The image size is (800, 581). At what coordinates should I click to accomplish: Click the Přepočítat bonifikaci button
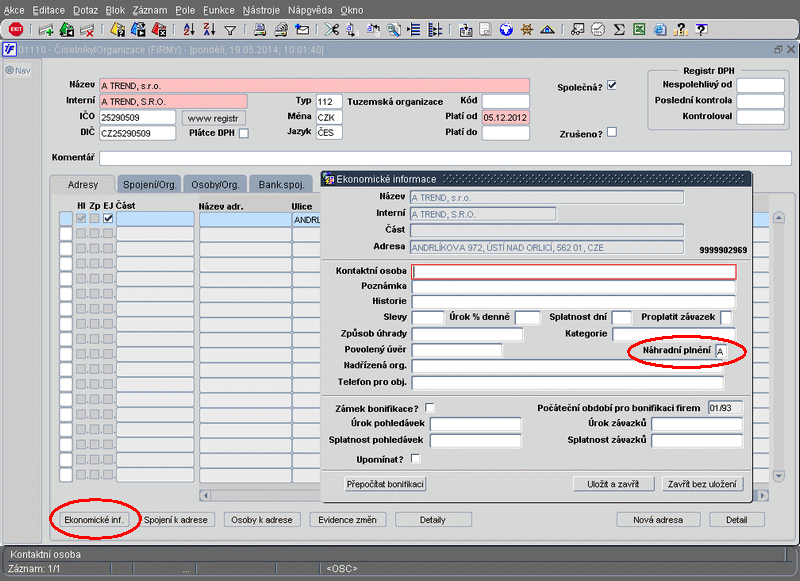click(x=386, y=484)
